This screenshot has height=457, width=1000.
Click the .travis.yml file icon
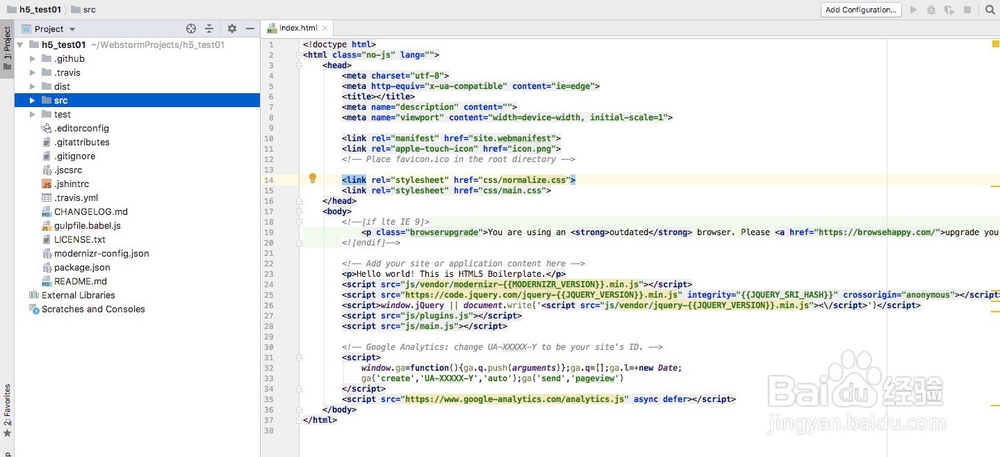pos(46,198)
